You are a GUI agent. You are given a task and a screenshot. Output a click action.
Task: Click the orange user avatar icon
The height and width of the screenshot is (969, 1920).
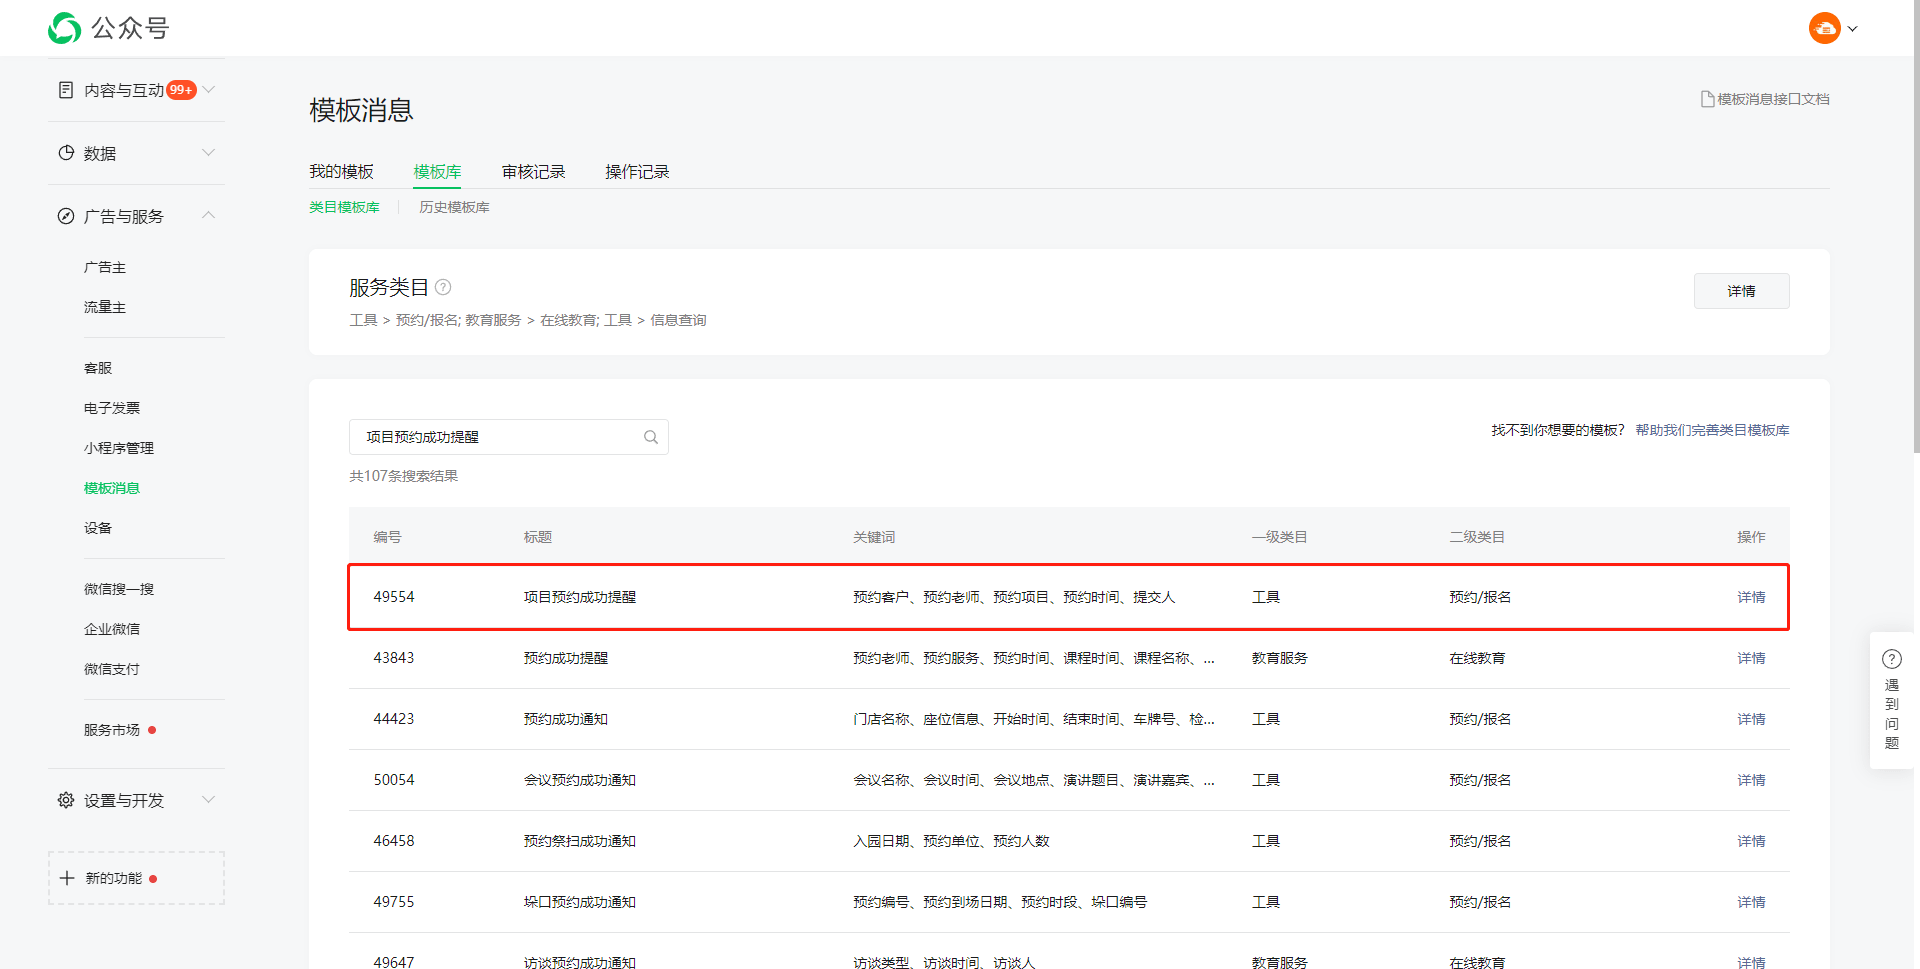coord(1824,28)
